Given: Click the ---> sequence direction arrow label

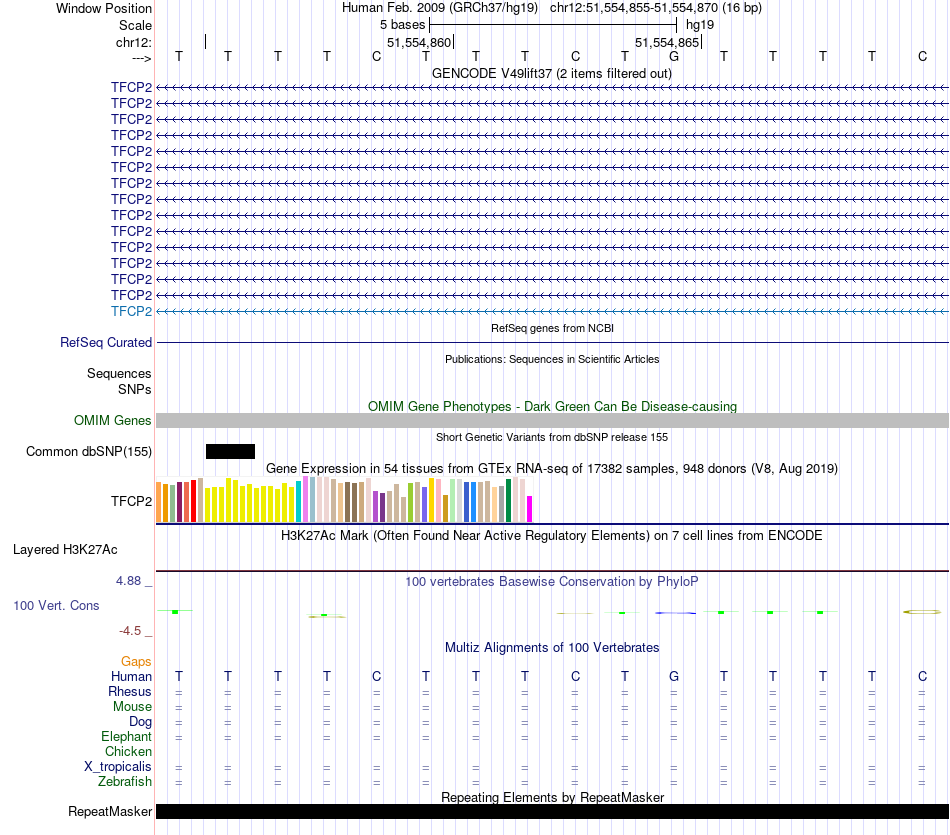Looking at the screenshot, I should point(141,58).
